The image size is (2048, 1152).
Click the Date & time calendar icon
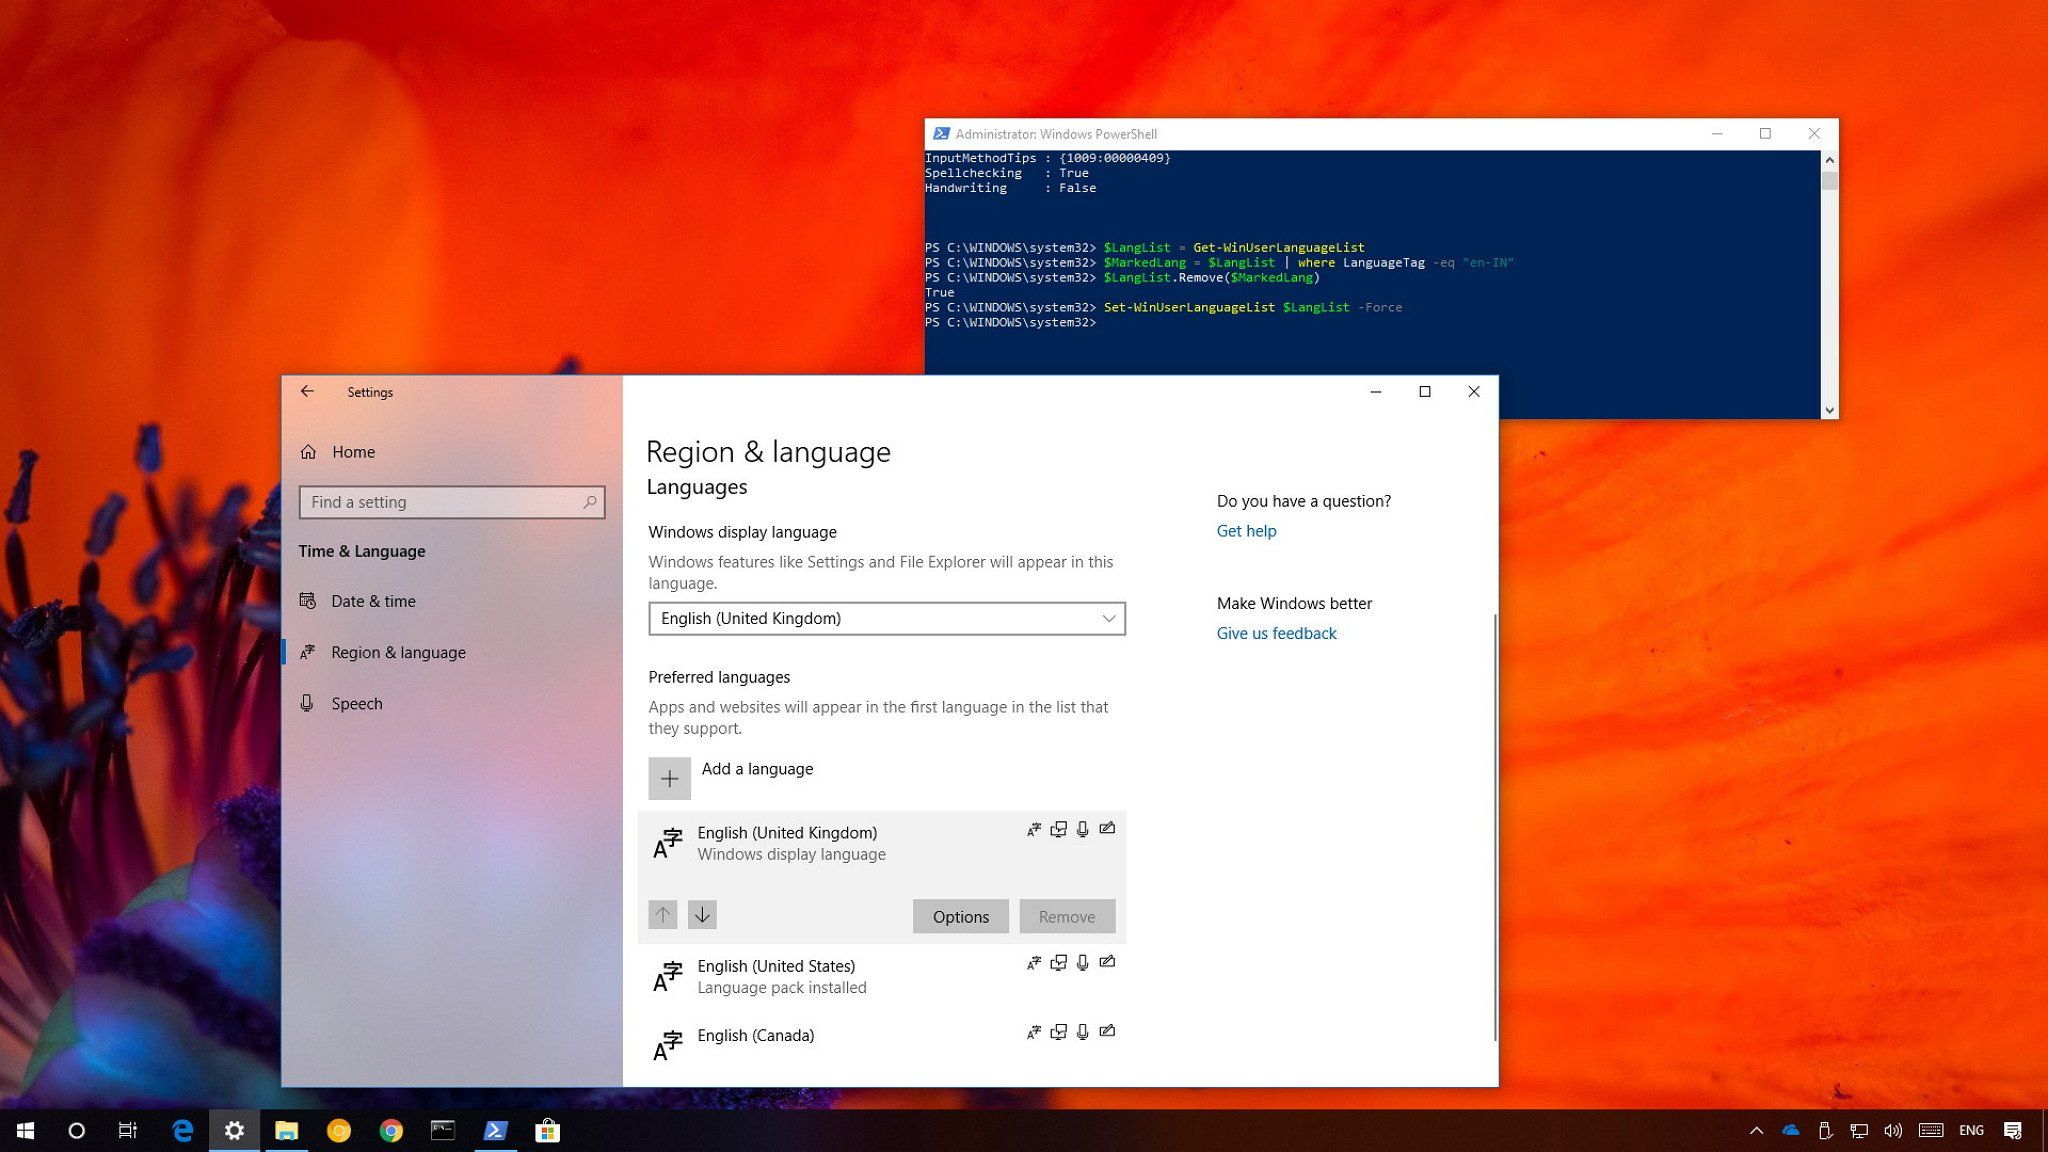(x=309, y=601)
